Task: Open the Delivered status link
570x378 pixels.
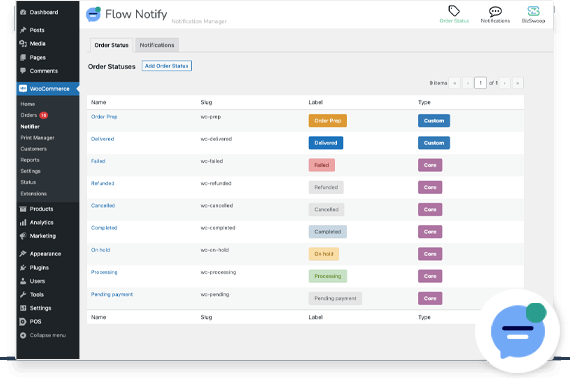Action: tap(103, 139)
